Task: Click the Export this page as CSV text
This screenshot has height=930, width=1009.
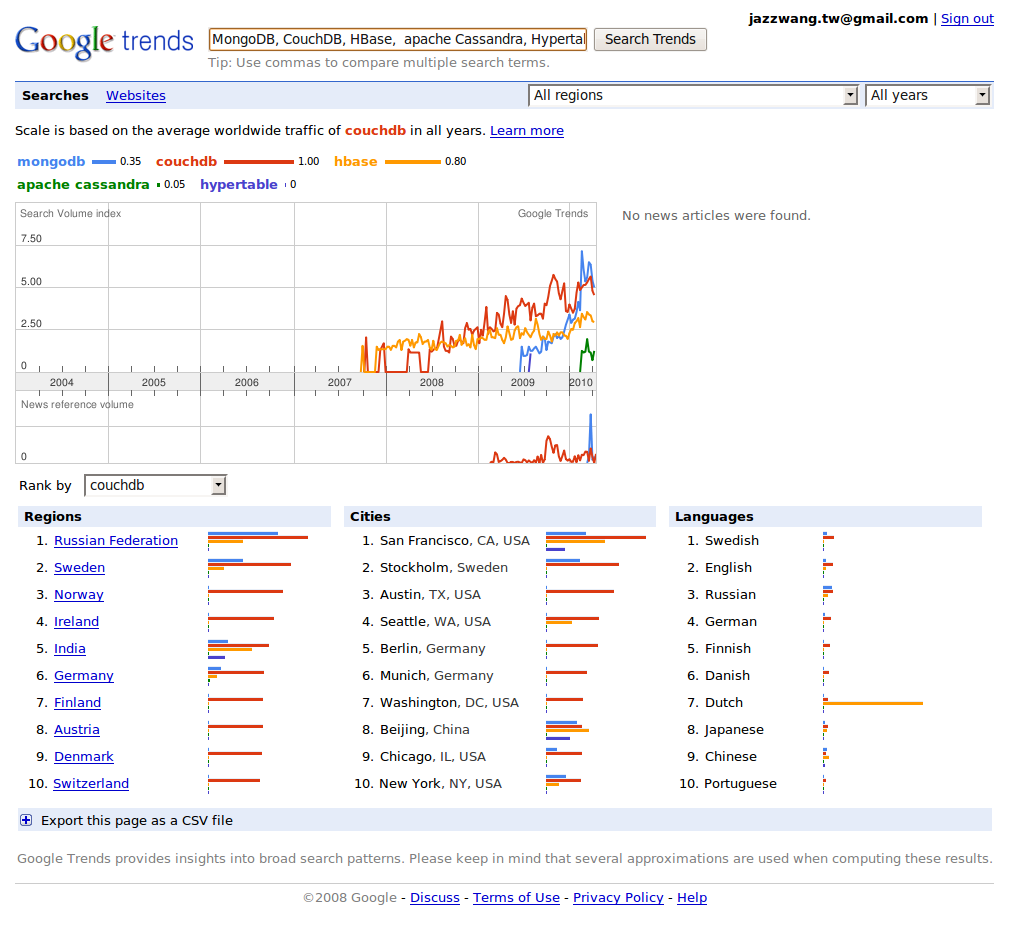Action: pos(137,821)
